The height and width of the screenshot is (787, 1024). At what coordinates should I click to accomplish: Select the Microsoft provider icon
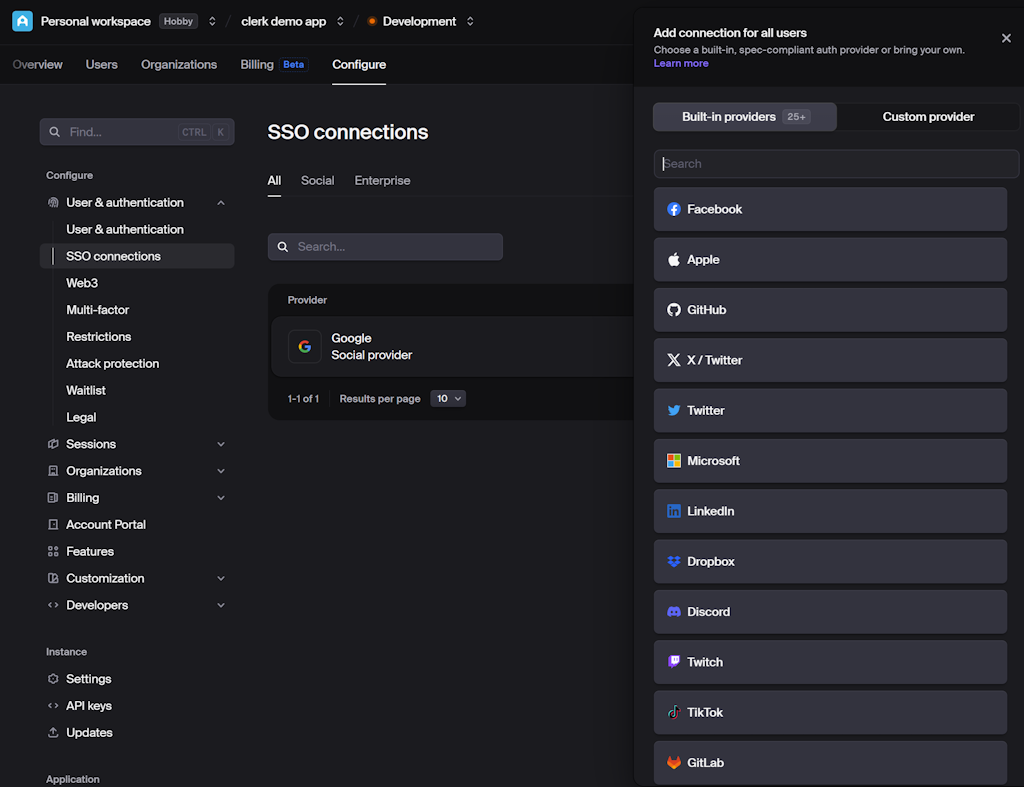[672, 461]
